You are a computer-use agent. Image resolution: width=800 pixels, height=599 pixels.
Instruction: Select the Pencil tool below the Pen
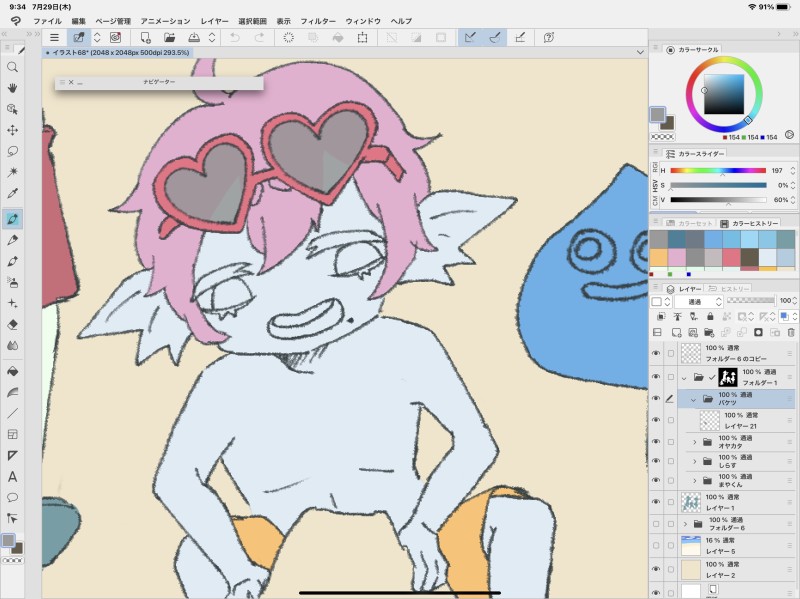click(x=12, y=240)
